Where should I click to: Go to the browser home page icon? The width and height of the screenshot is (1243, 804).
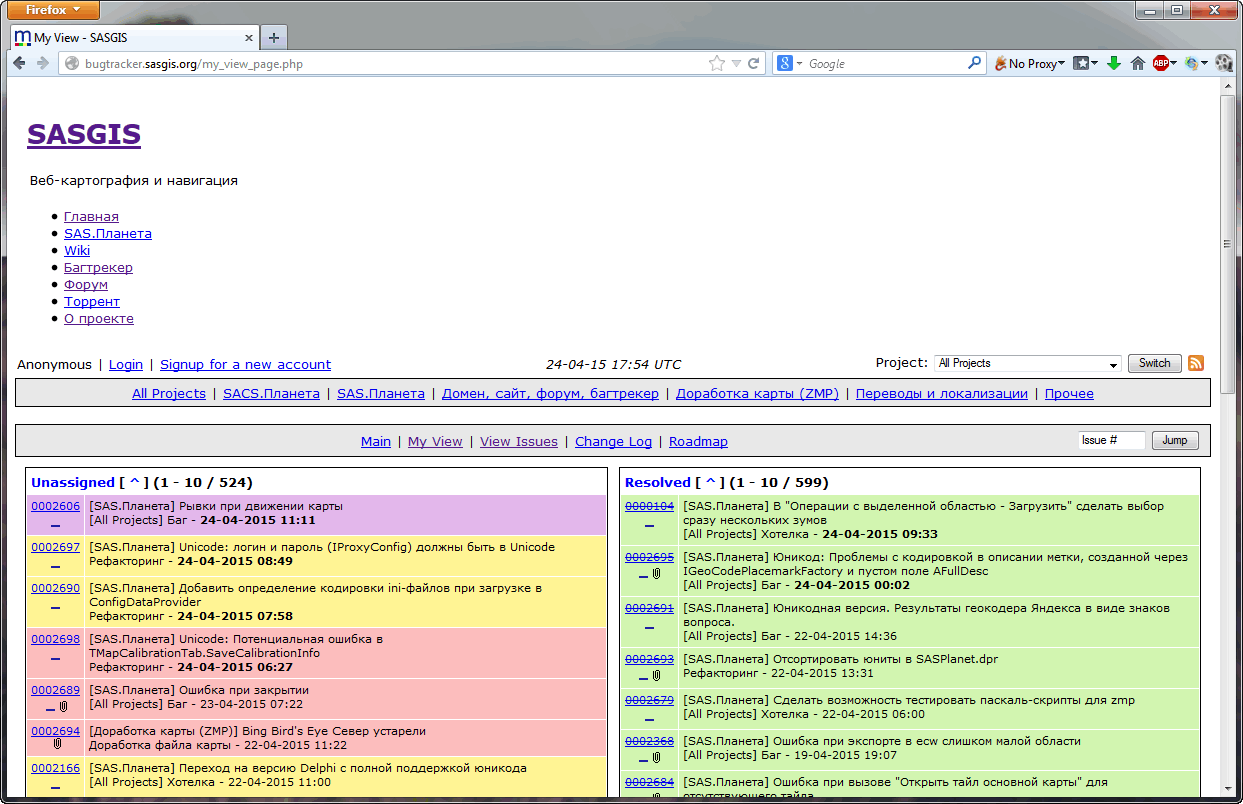coord(1137,63)
